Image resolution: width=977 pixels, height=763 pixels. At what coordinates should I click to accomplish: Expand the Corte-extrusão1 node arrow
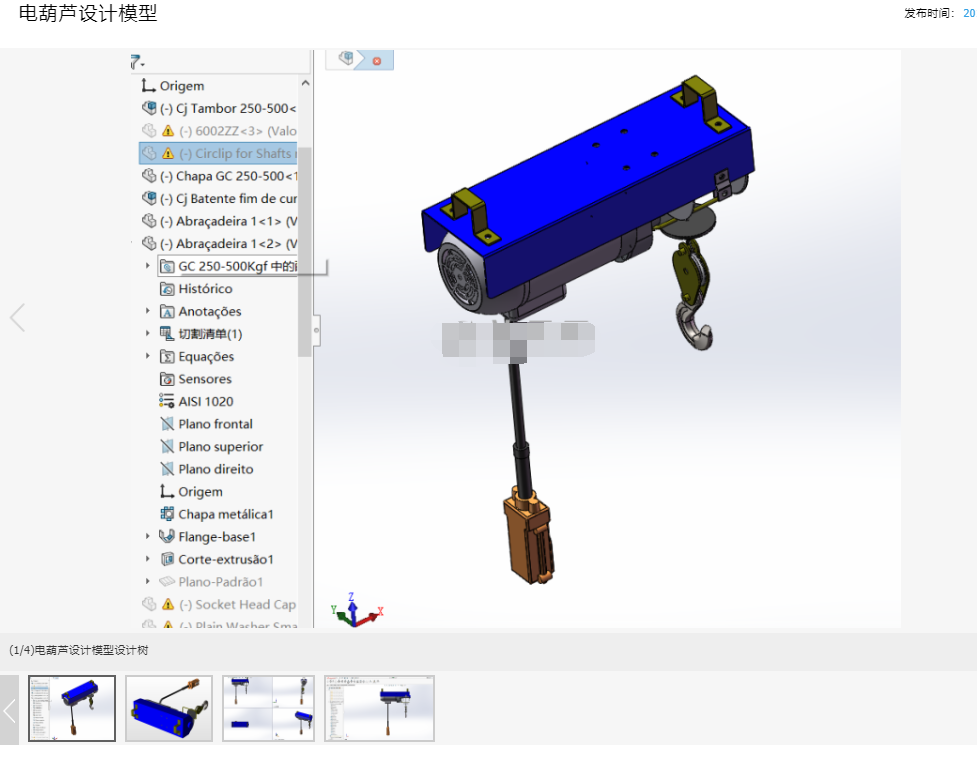click(x=148, y=559)
